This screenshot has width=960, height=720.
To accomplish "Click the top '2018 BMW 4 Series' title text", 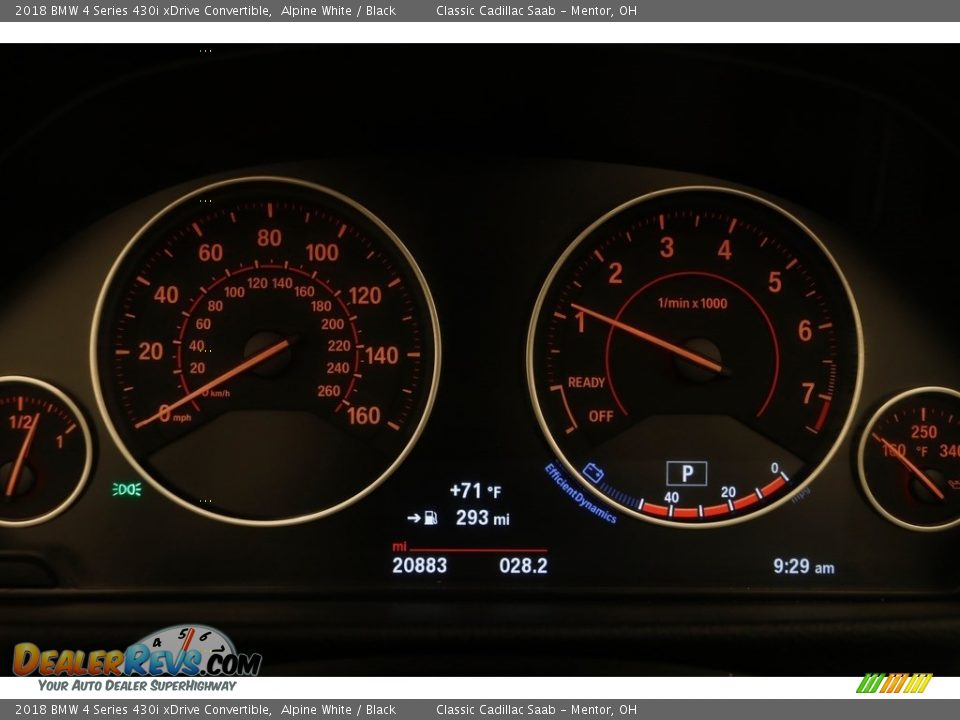I will (143, 11).
